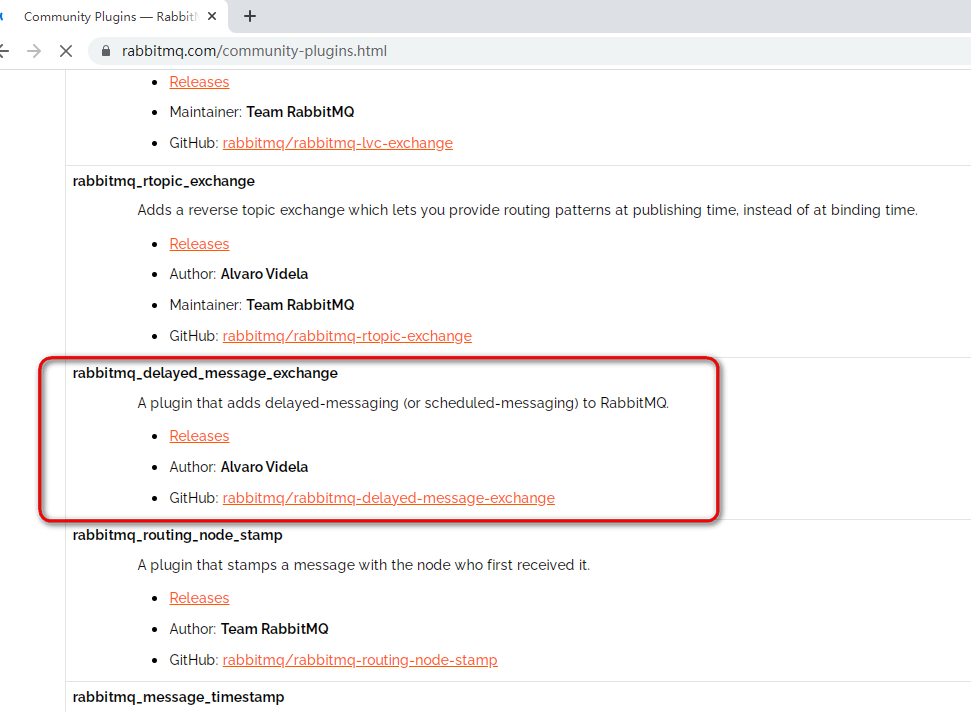The width and height of the screenshot is (971, 712).
Task: Open Releases link above Team RabbitMQ maintainer of lvc-exchange
Action: coord(199,82)
